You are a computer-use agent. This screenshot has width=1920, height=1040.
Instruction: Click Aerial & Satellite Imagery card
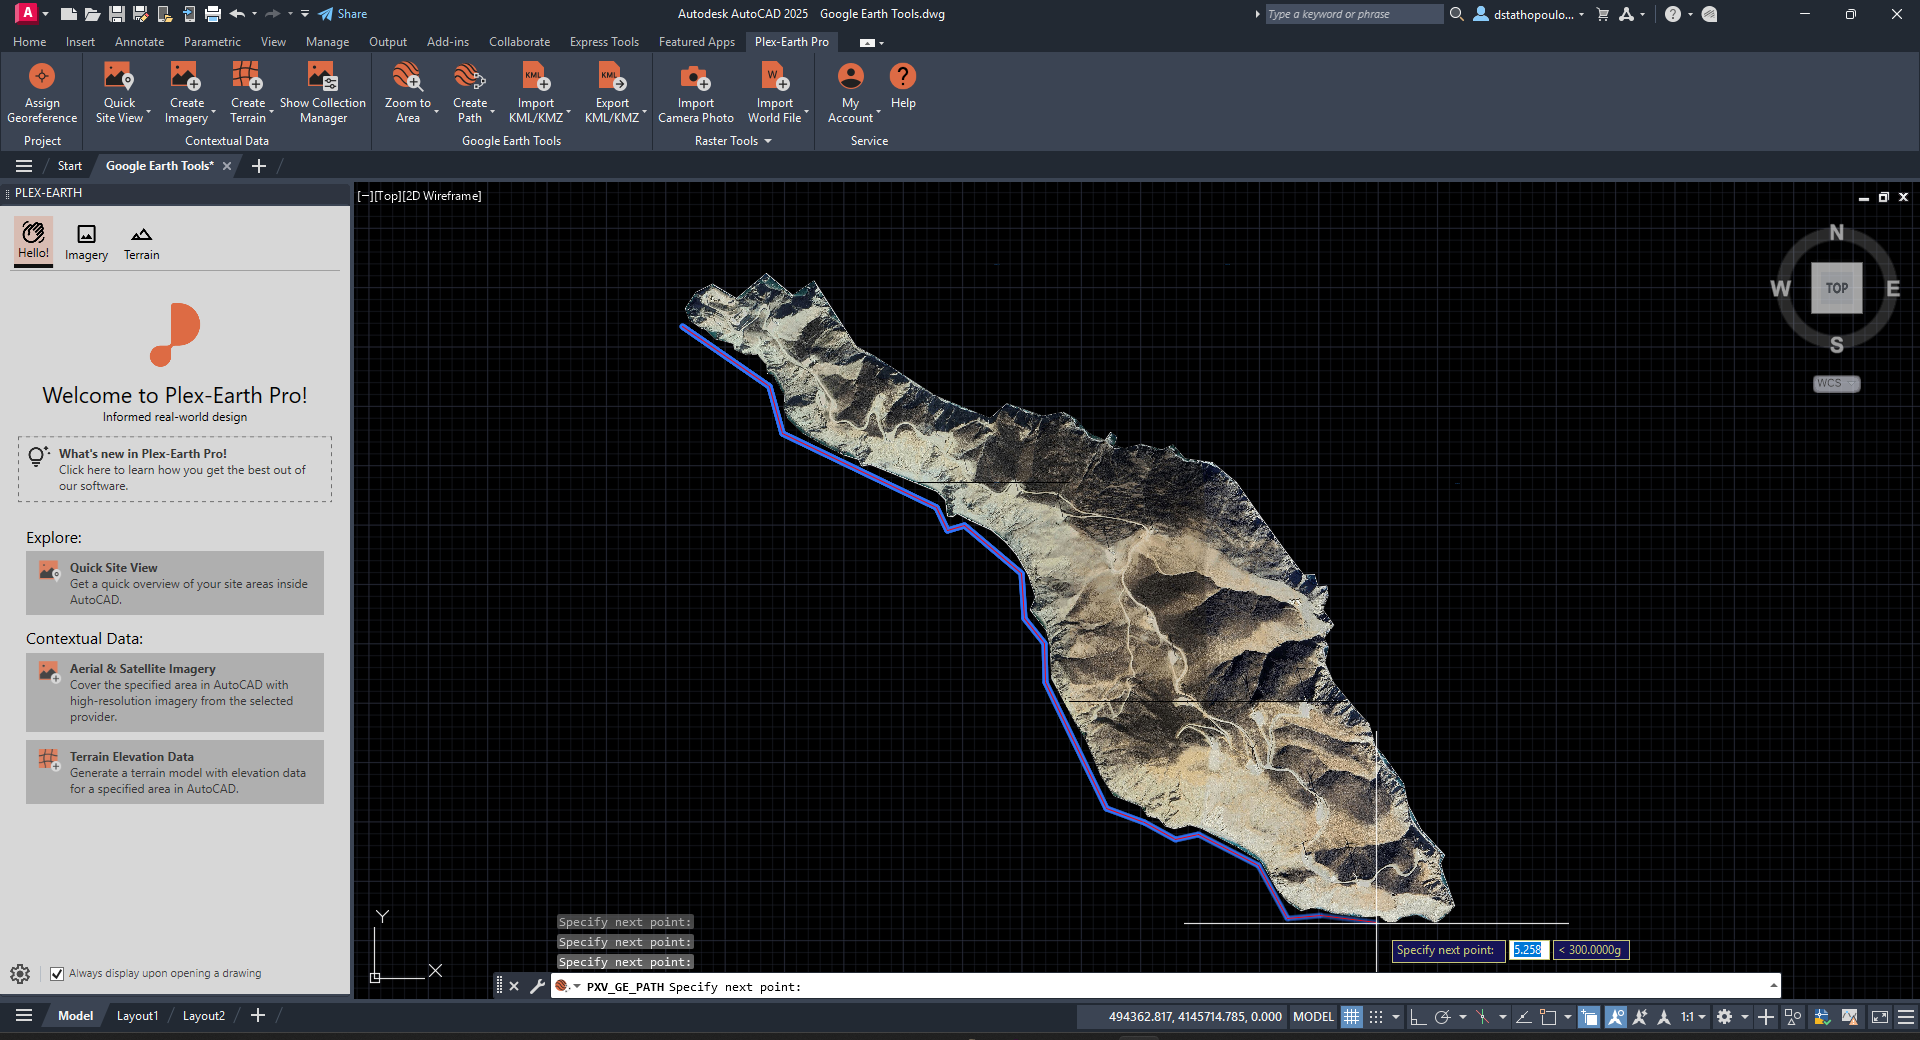point(175,692)
